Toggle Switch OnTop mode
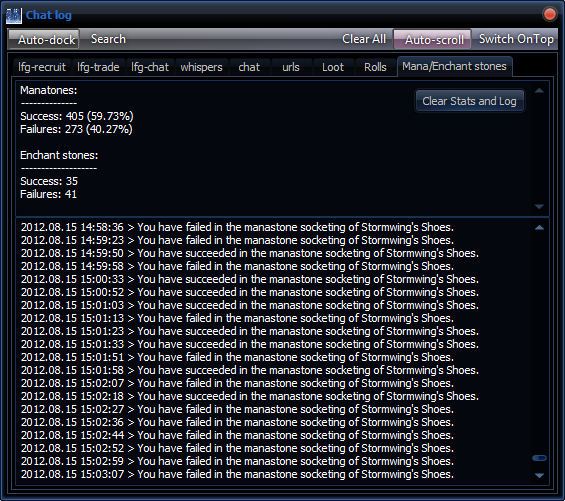Viewport: 565px width, 501px height. coord(515,39)
